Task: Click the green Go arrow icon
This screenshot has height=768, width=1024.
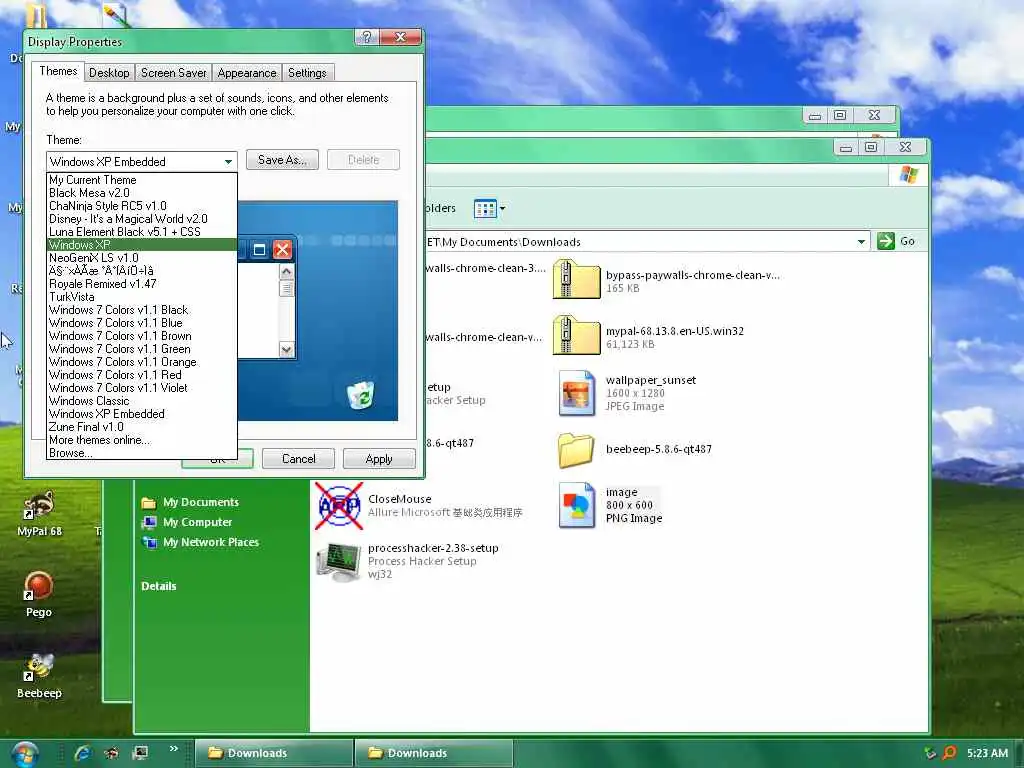Action: click(886, 241)
